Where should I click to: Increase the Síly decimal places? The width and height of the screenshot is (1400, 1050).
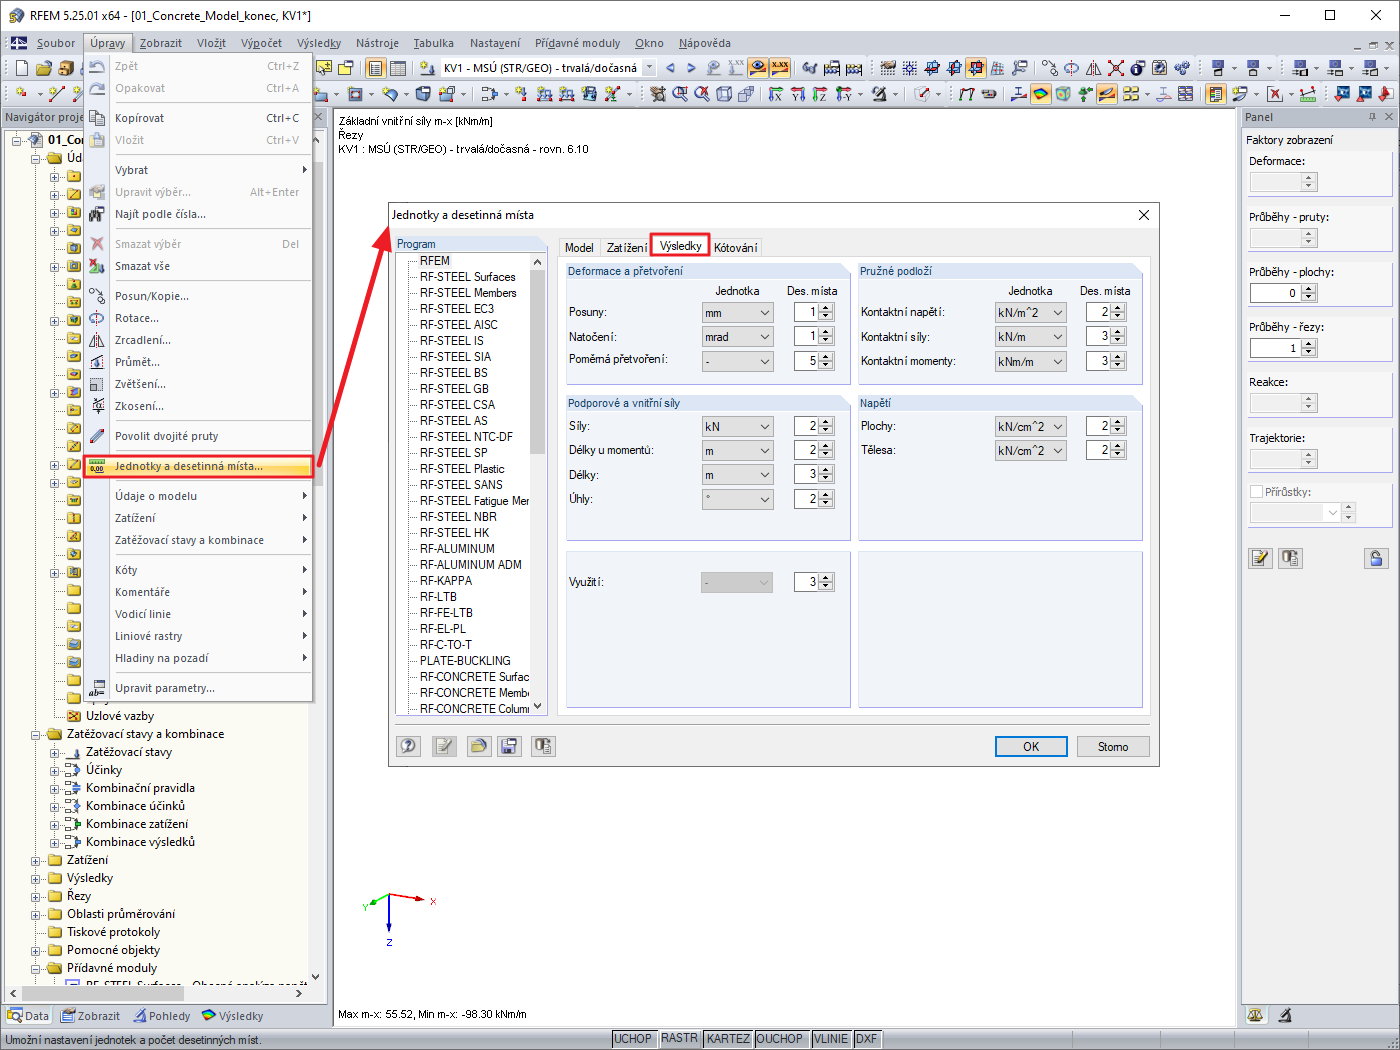(x=826, y=422)
